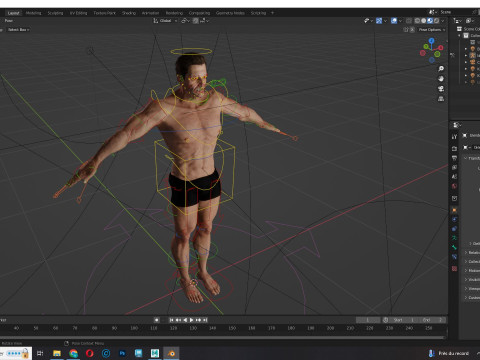The height and width of the screenshot is (360, 480).
Task: Toggle X-ray mode
Action: pyautogui.click(x=409, y=21)
